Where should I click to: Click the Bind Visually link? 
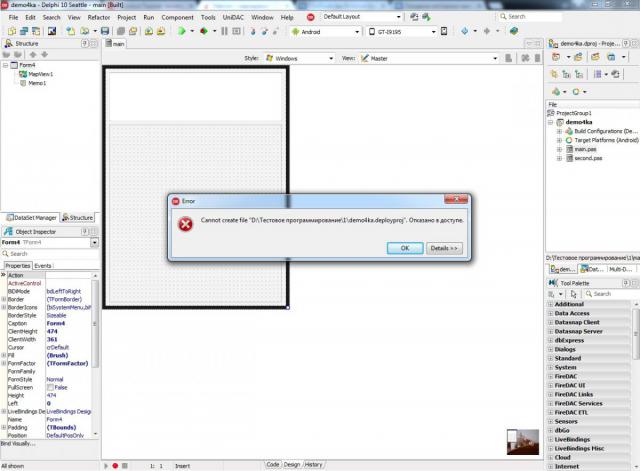[18, 444]
